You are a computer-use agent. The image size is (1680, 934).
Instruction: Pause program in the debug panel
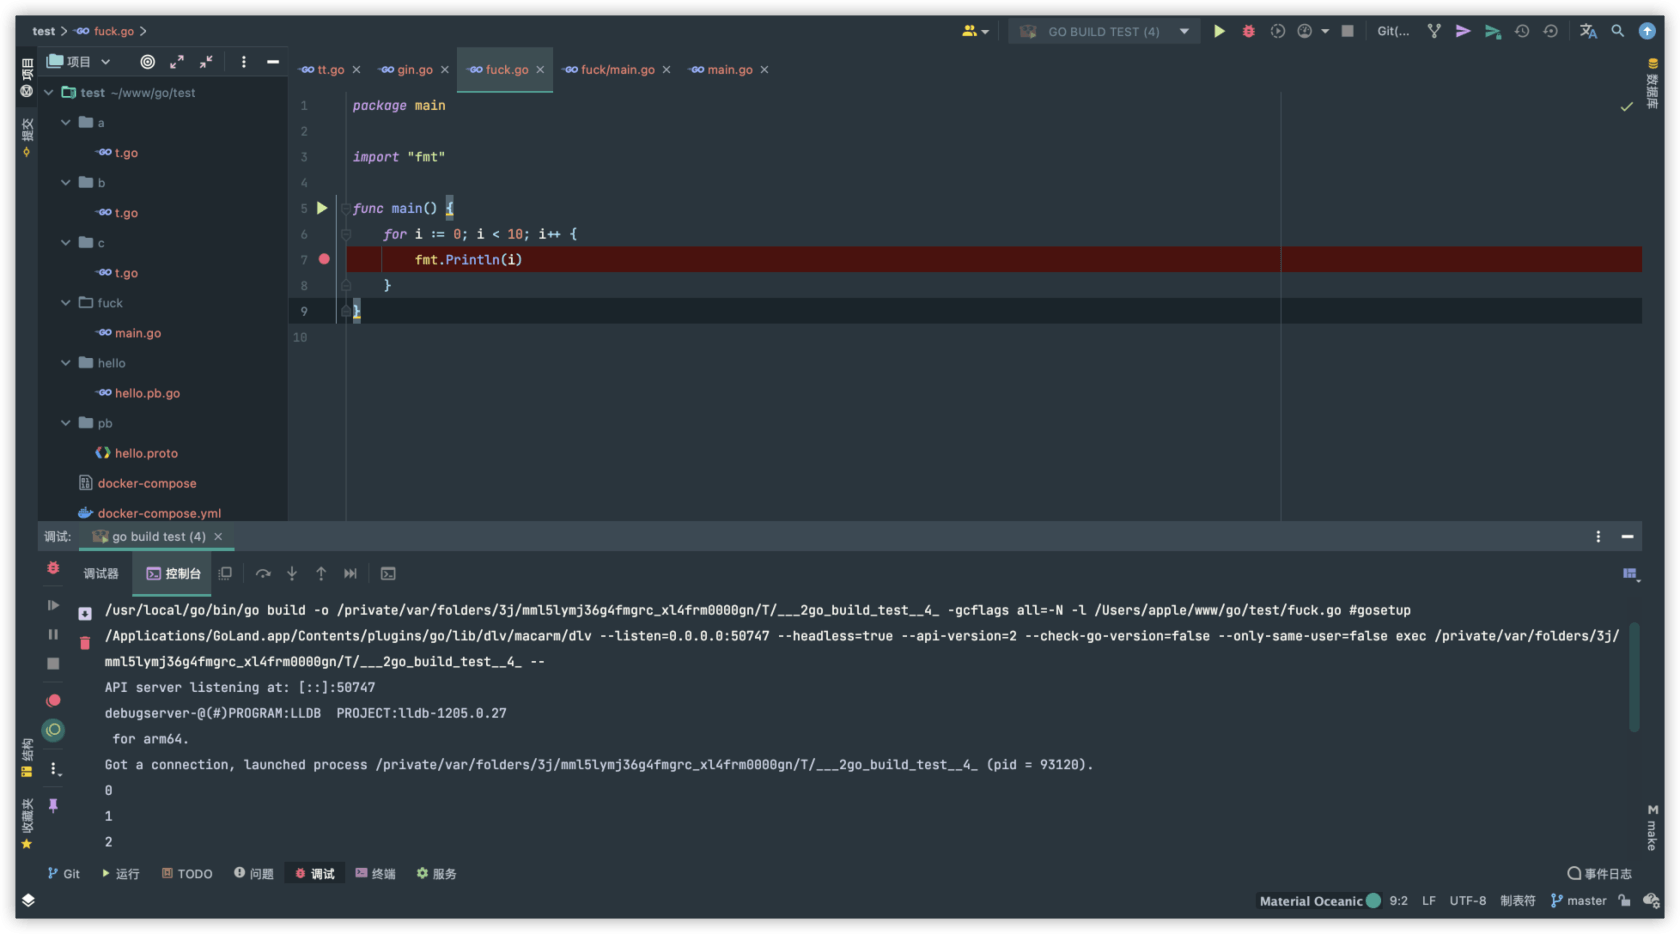[53, 634]
